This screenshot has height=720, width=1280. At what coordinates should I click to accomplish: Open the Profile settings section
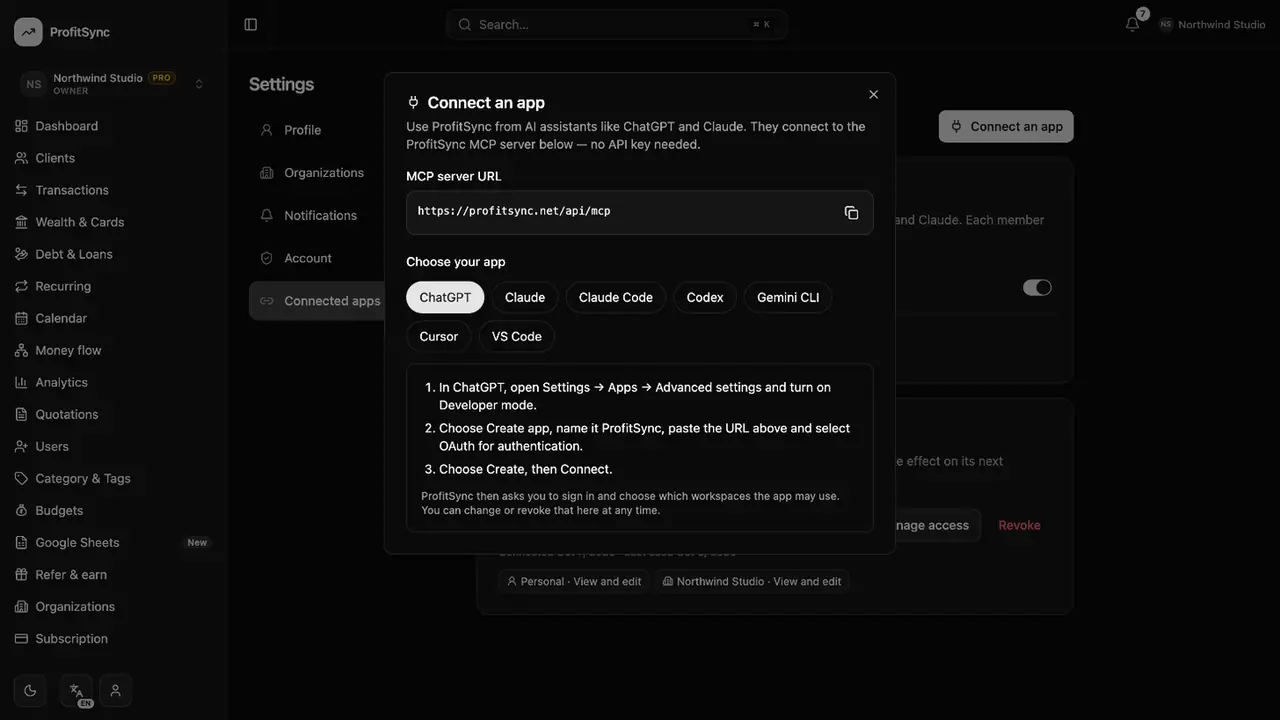click(x=316, y=130)
